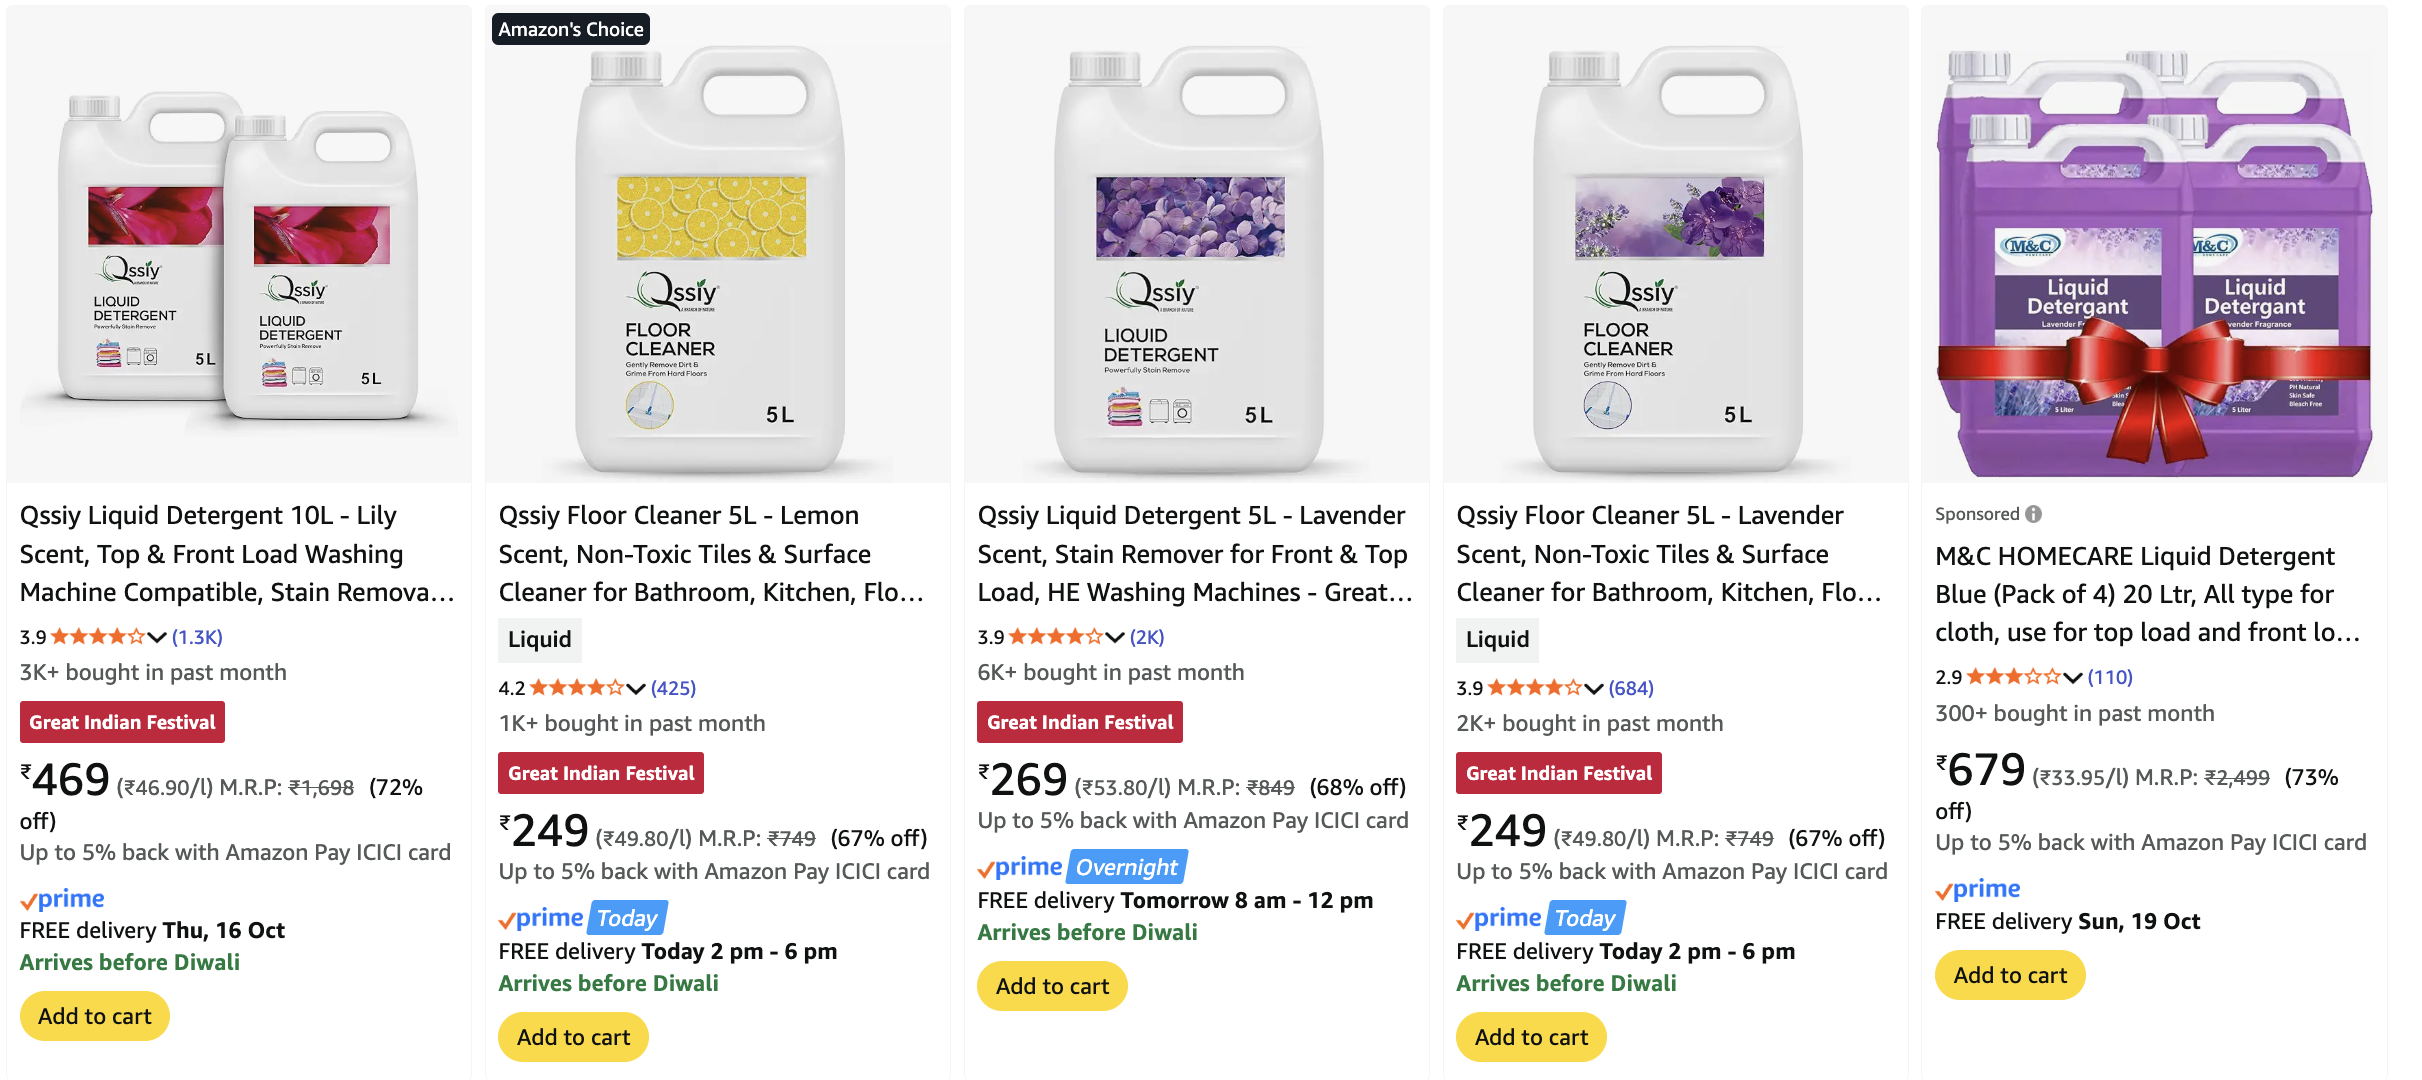Select Liquid option on Lemon Floor Cleaner

[540, 640]
